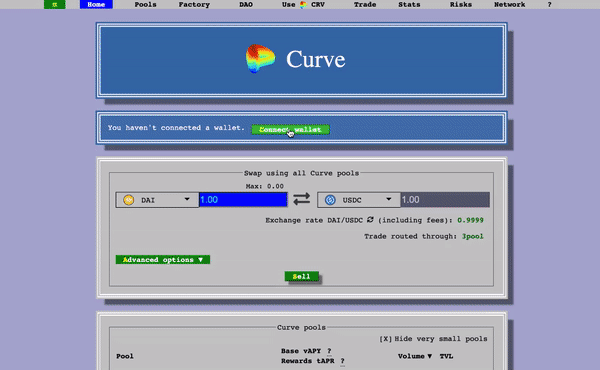
Task: Open the Risks page
Action: (461, 4)
